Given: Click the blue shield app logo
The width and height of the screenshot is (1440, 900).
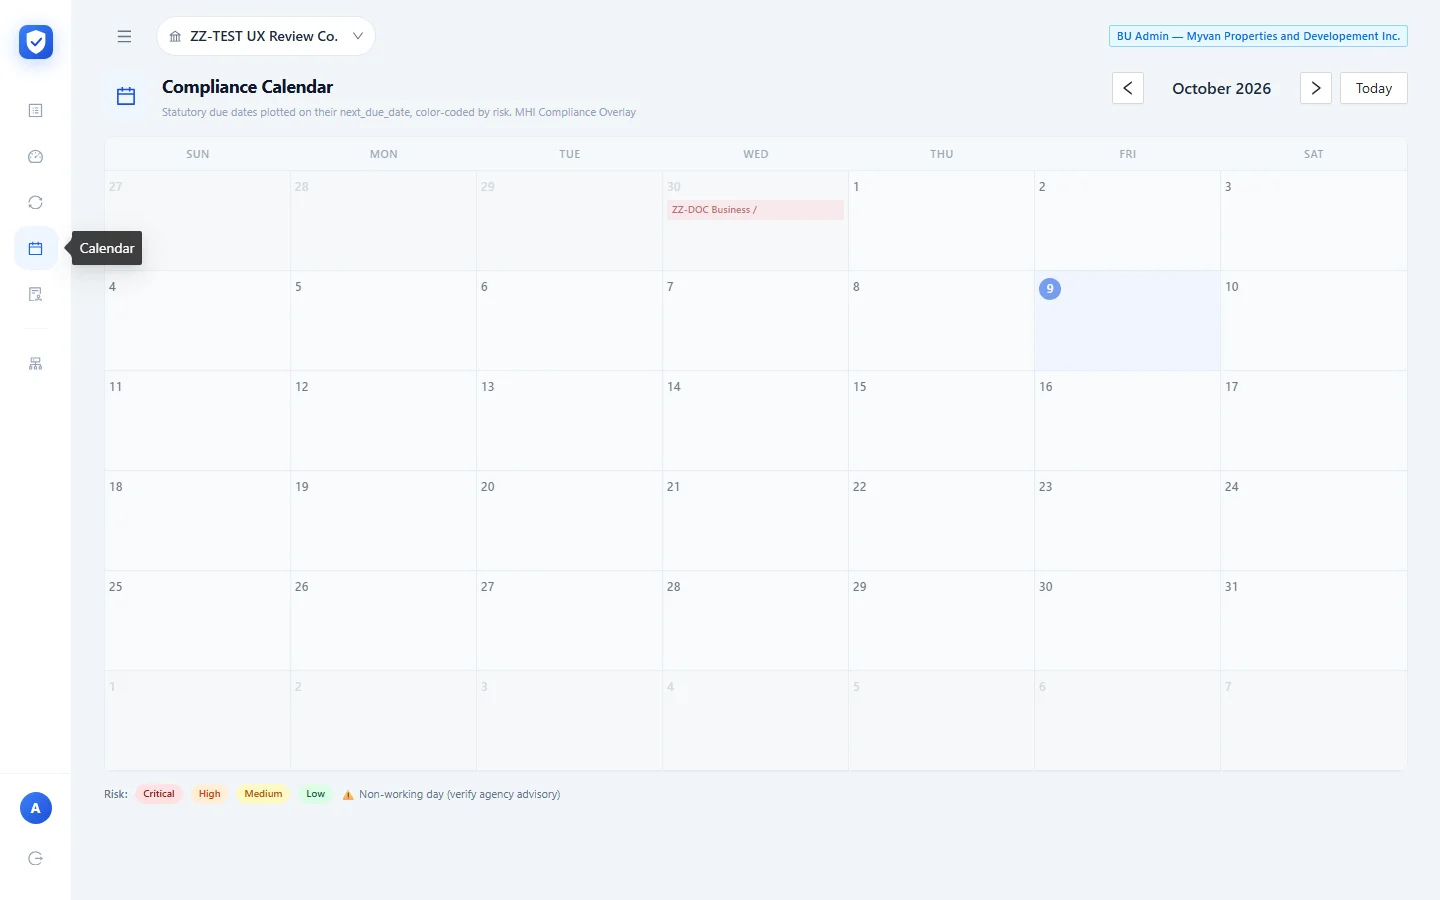Looking at the screenshot, I should pyautogui.click(x=36, y=42).
